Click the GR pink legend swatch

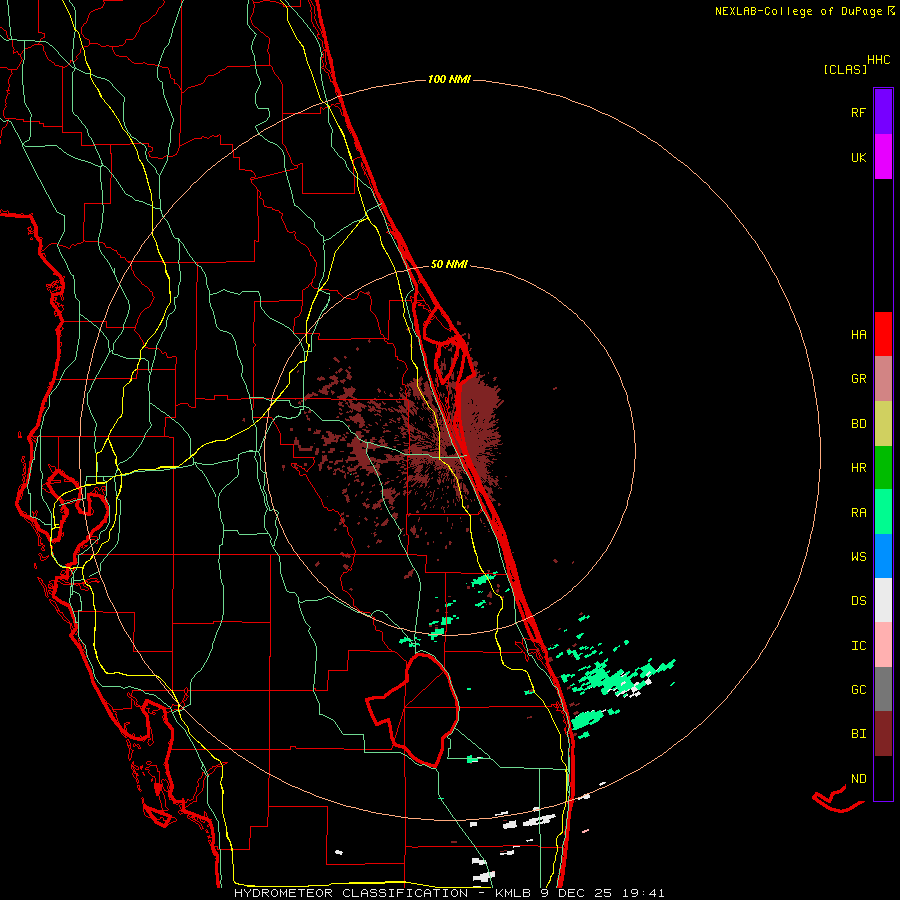pyautogui.click(x=883, y=378)
